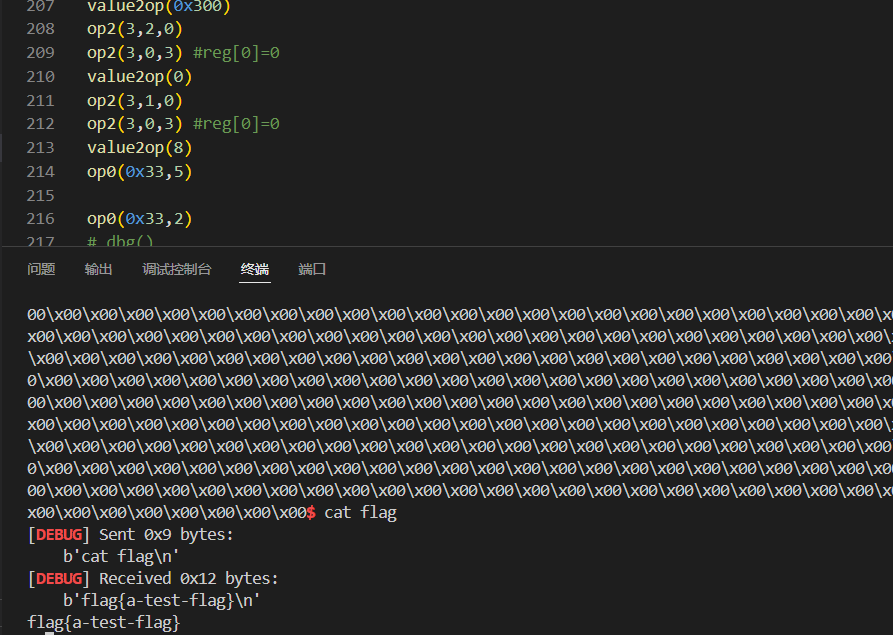This screenshot has width=893, height=635.
Task: Click the op0(0x33,5) call on line 214
Action: point(139,171)
